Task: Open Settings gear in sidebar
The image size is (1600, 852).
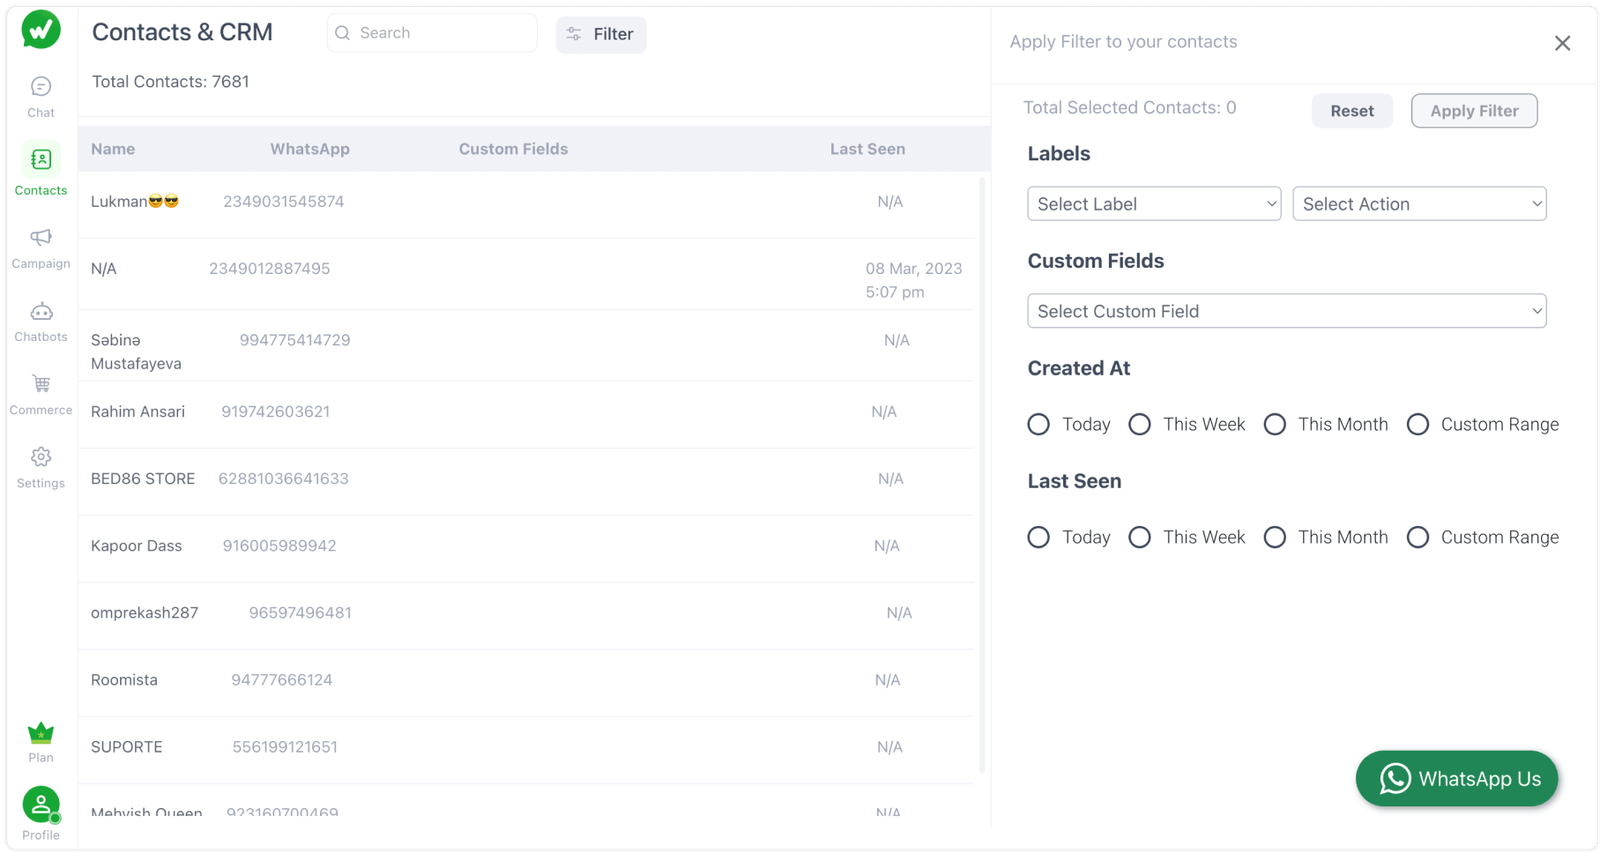Action: 41,458
